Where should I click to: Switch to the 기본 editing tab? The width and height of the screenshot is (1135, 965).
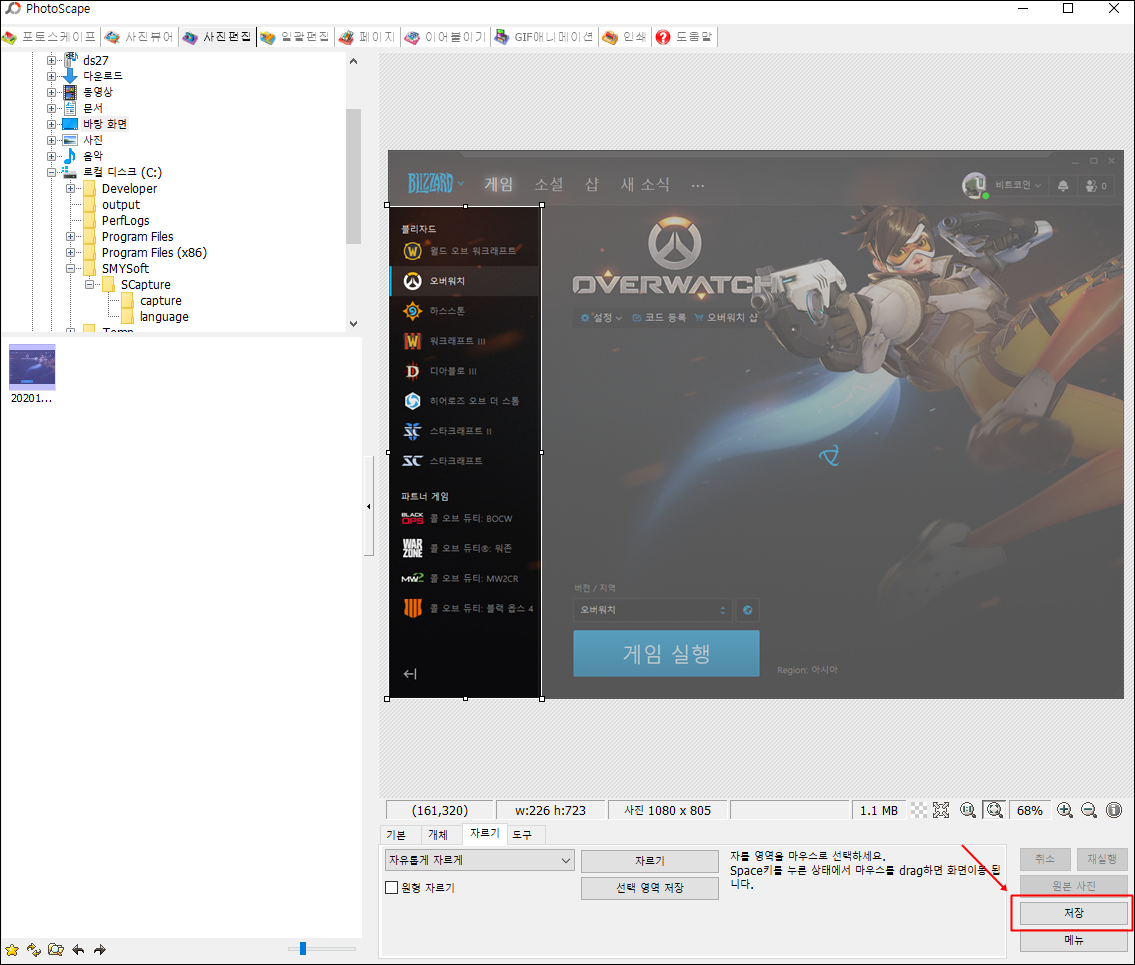click(x=396, y=835)
